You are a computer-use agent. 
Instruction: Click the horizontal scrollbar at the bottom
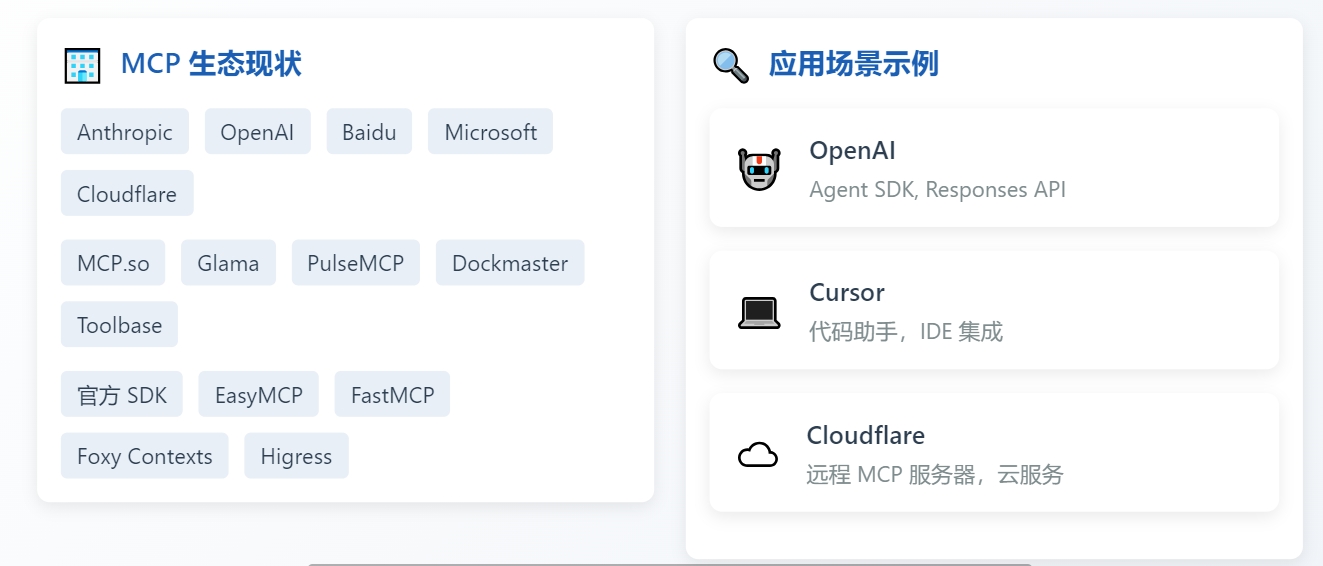(668, 564)
